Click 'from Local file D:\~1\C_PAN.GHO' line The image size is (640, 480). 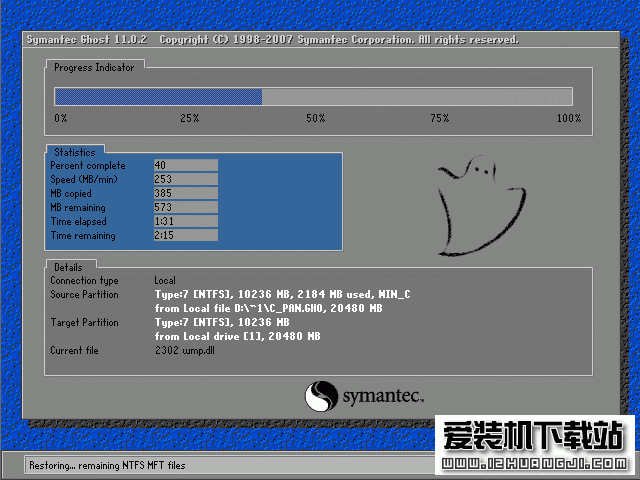click(269, 308)
